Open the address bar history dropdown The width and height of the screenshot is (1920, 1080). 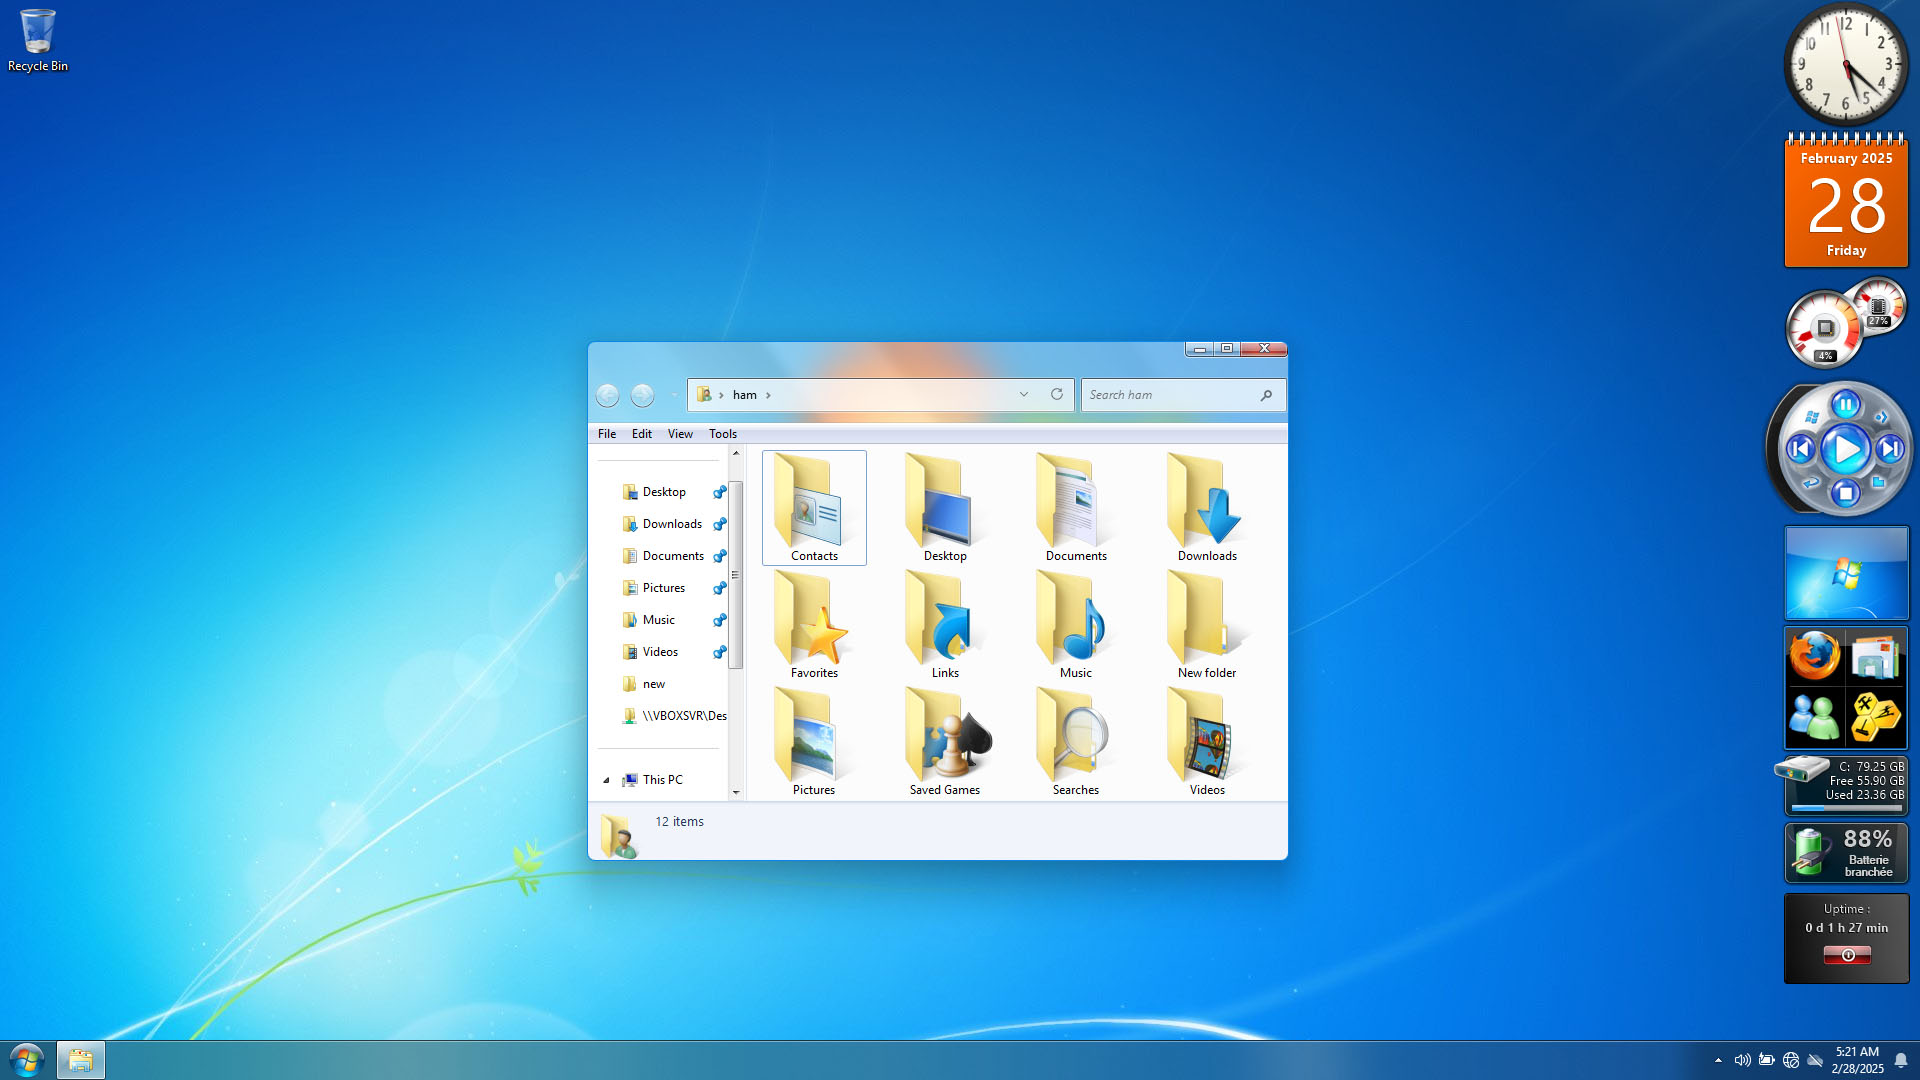[x=1023, y=394]
